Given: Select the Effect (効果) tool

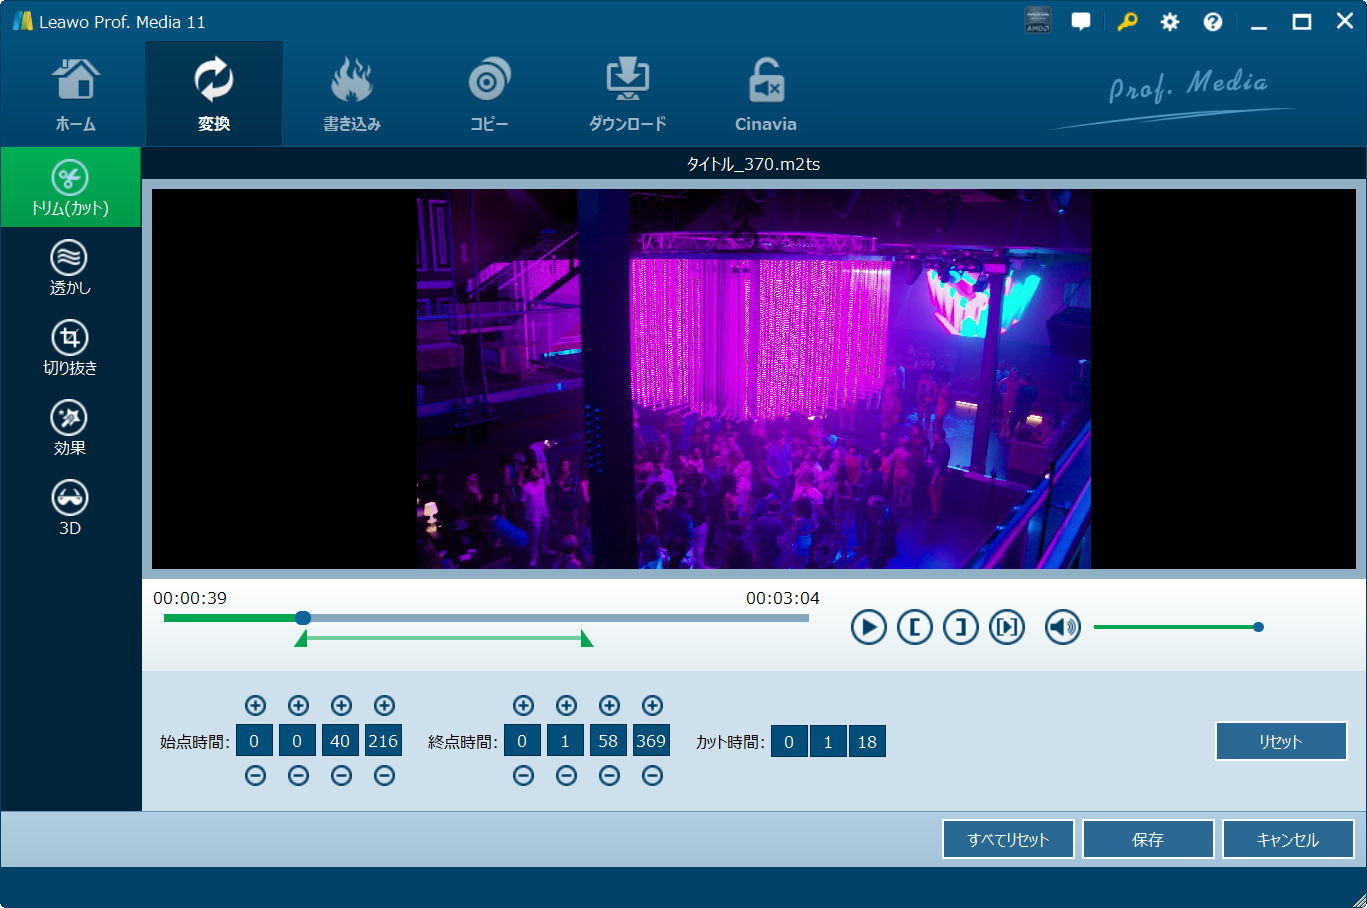Looking at the screenshot, I should coord(70,428).
